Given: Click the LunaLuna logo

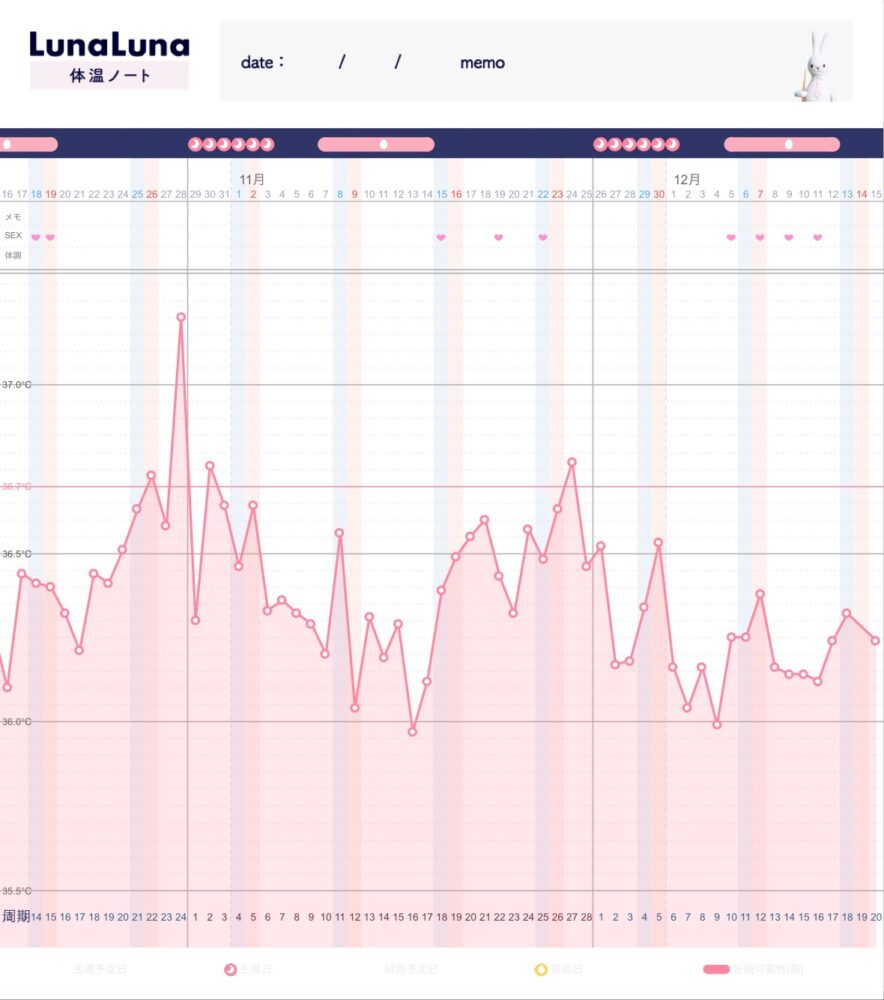Looking at the screenshot, I should coord(109,45).
